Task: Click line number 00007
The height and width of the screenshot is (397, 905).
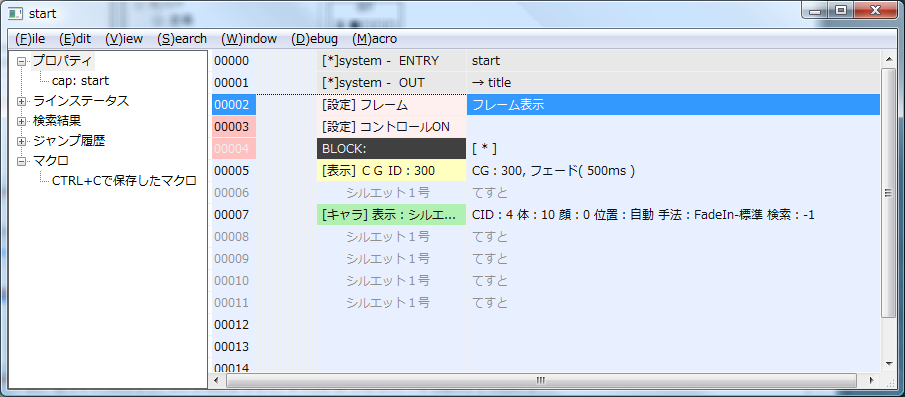Action: click(x=231, y=215)
